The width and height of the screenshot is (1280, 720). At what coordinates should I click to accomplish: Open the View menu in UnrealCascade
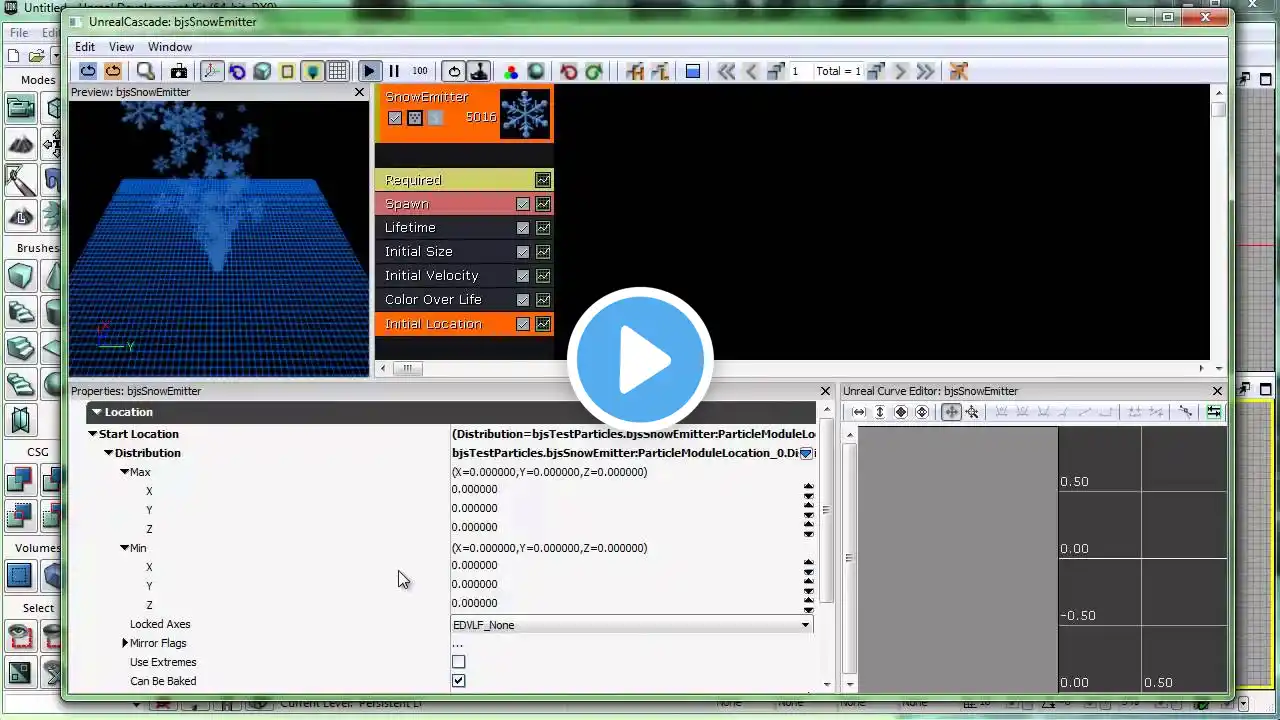click(121, 47)
